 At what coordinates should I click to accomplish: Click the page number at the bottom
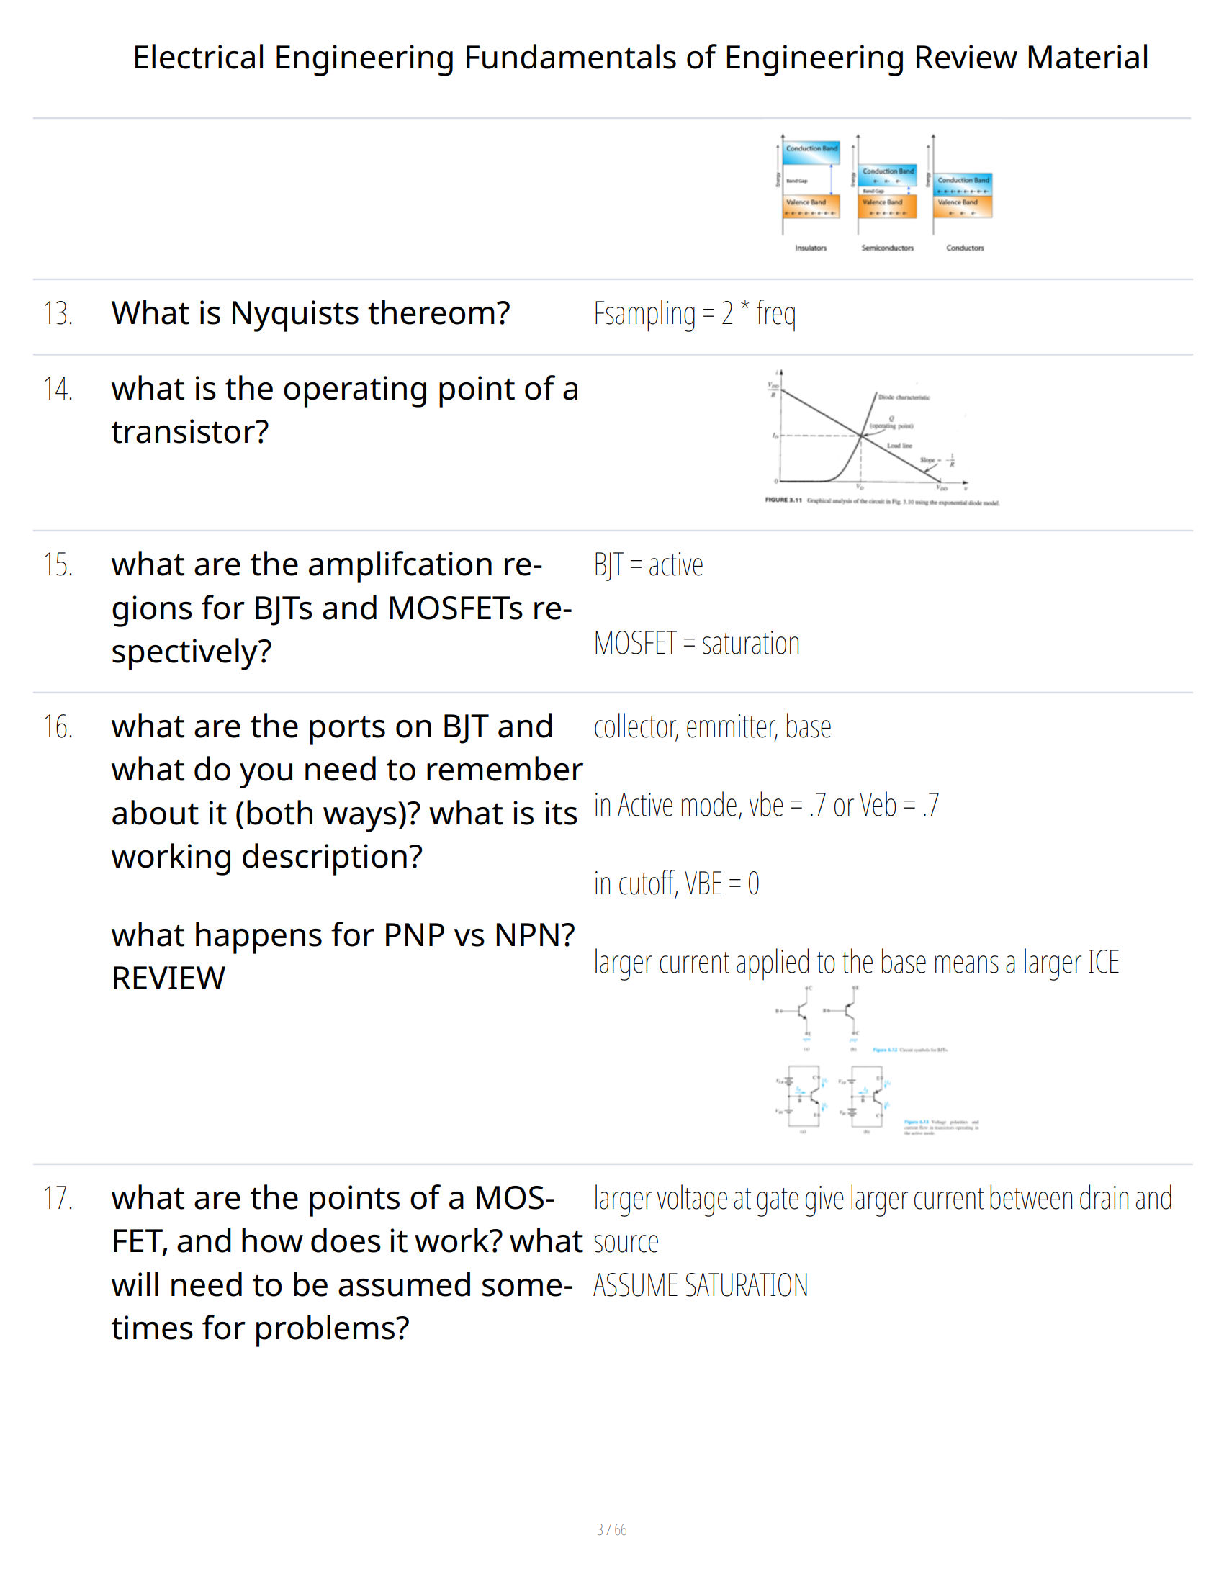(x=611, y=1530)
